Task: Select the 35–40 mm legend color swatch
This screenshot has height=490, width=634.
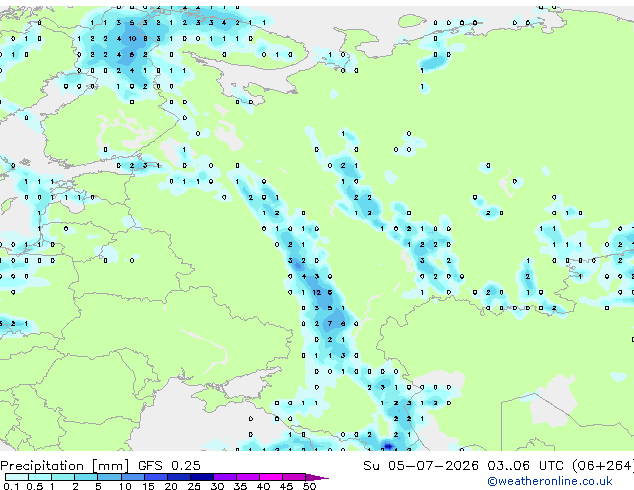Action: [248, 477]
